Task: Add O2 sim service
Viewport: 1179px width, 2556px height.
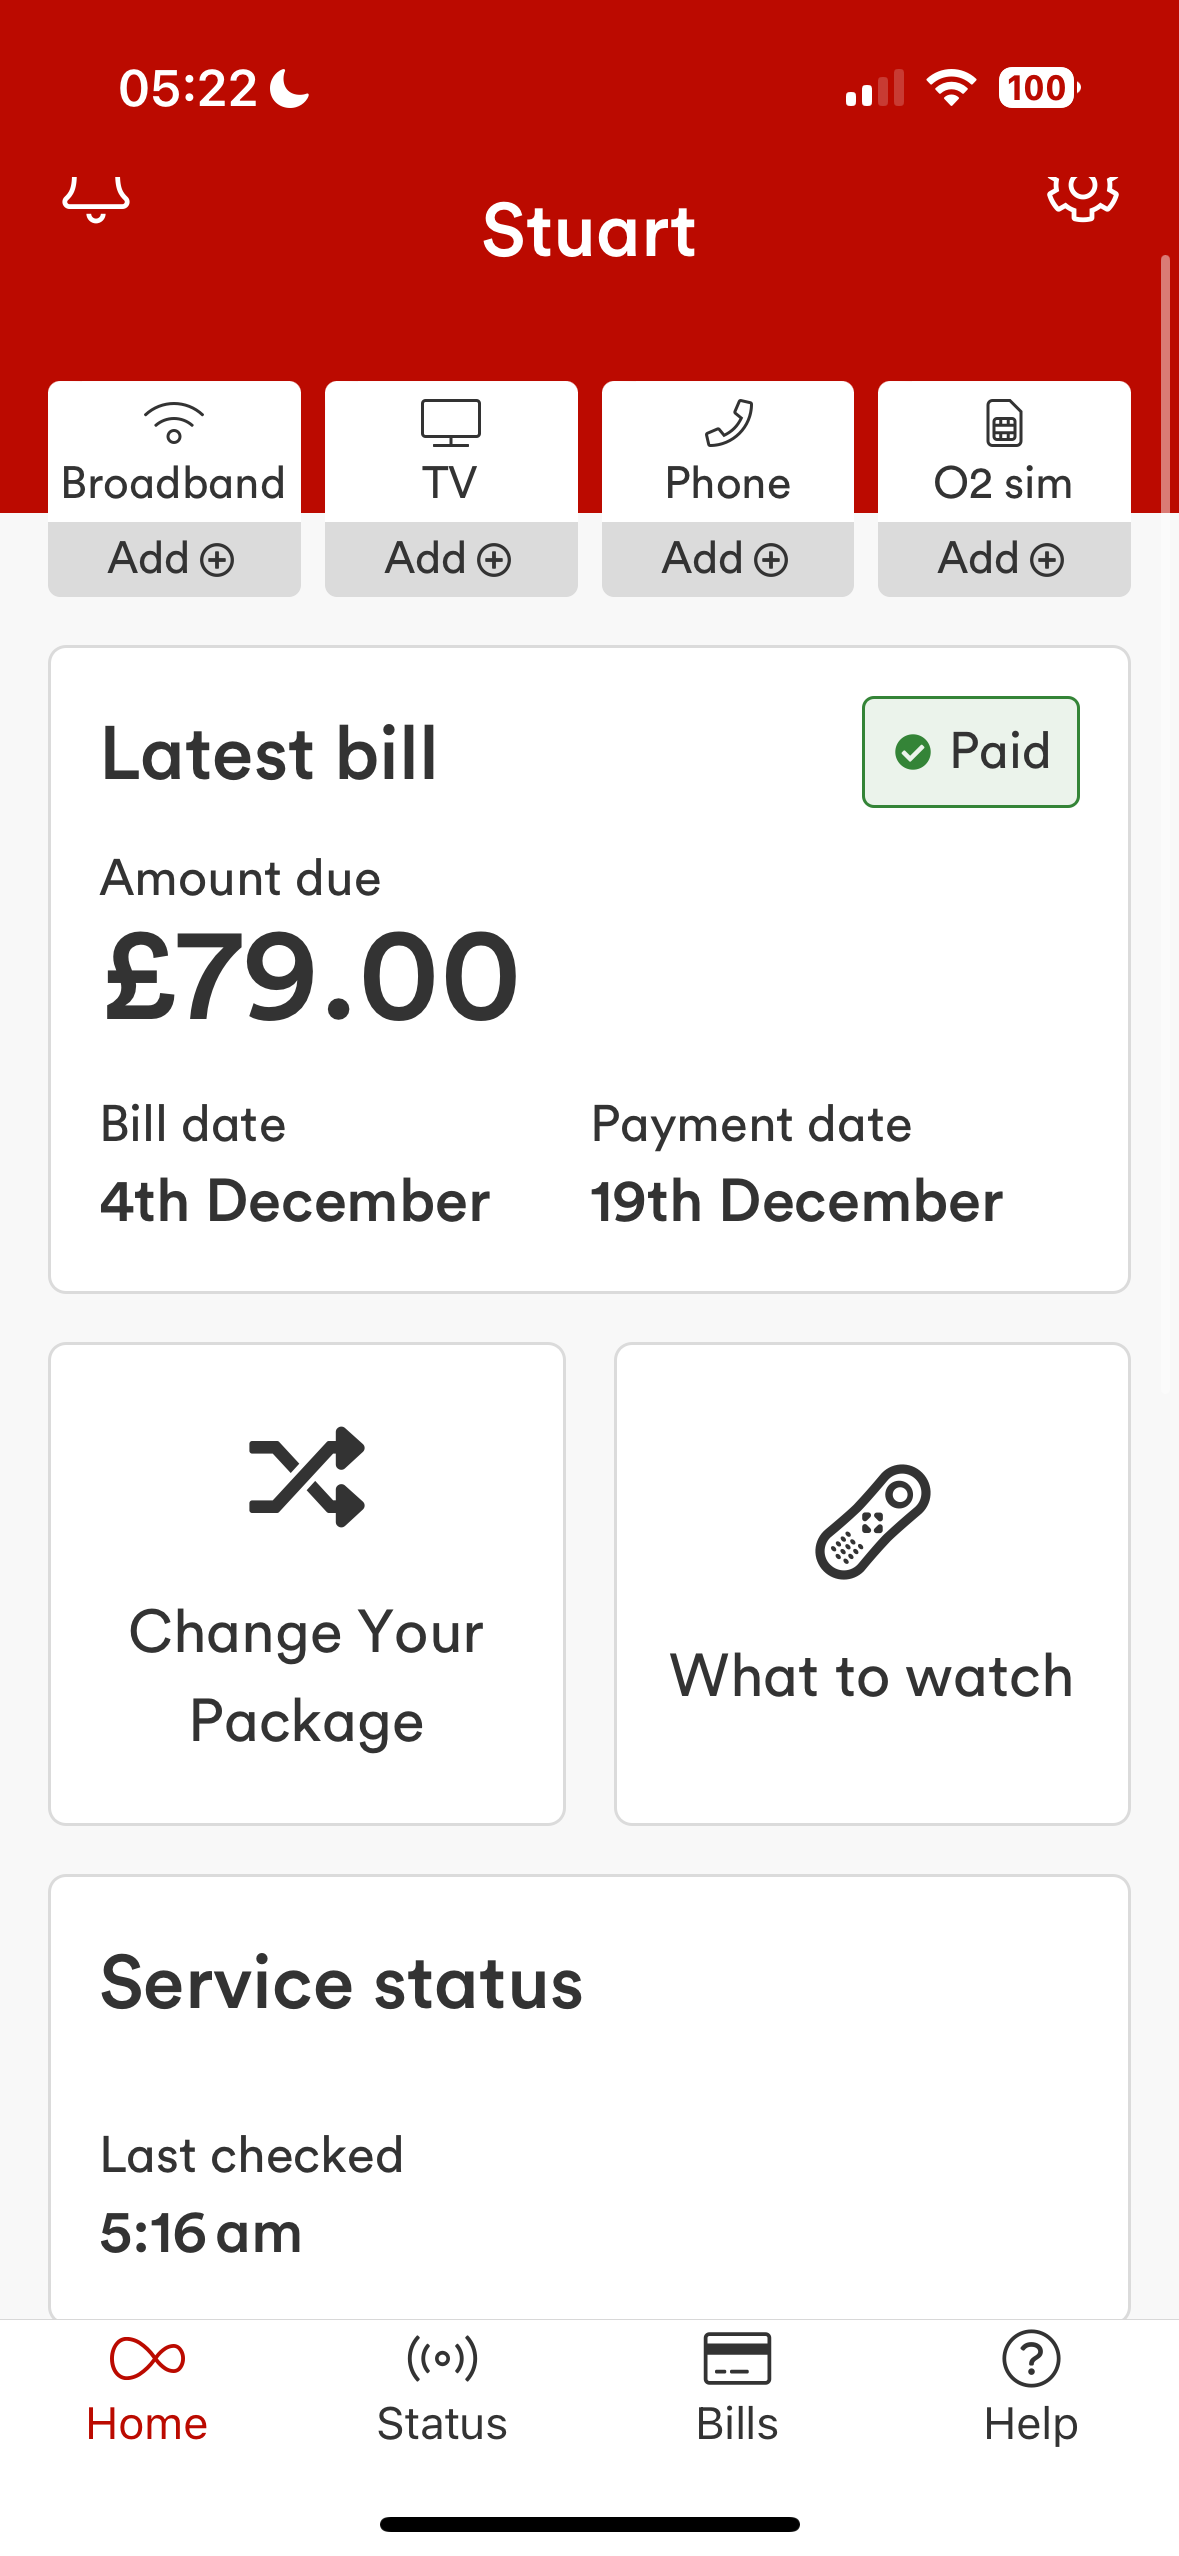Action: (1004, 559)
